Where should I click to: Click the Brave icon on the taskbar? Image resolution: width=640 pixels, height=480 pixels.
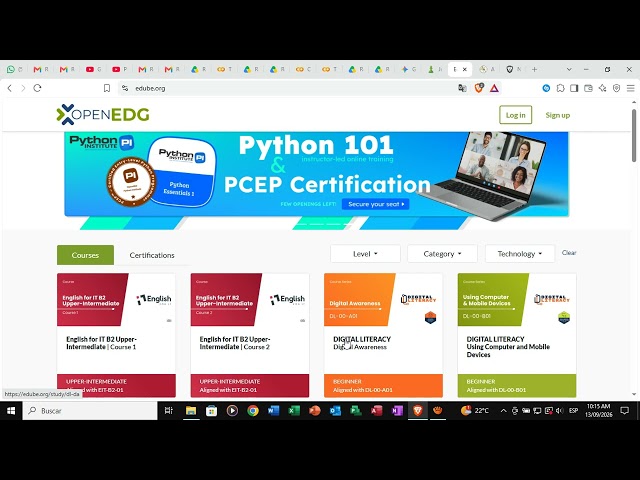418,411
